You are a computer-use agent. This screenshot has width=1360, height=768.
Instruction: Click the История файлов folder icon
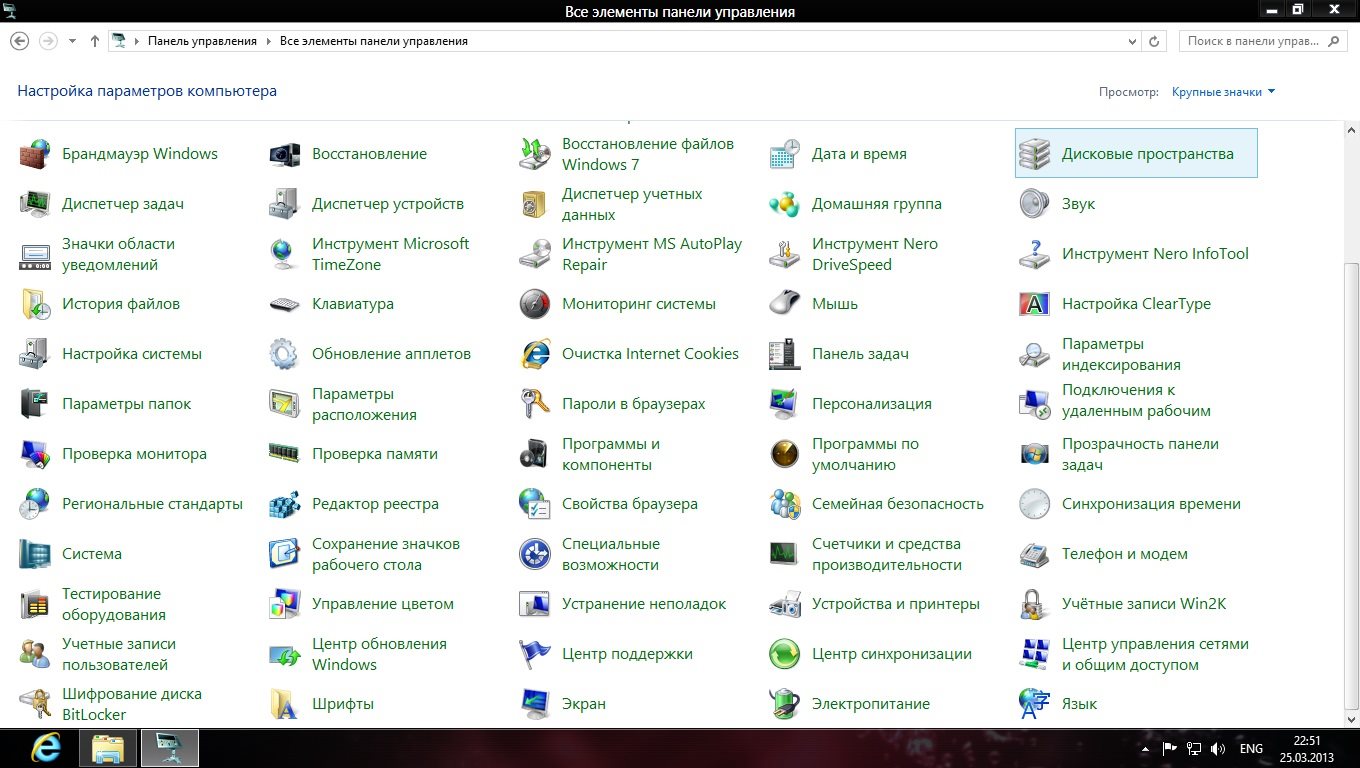35,304
